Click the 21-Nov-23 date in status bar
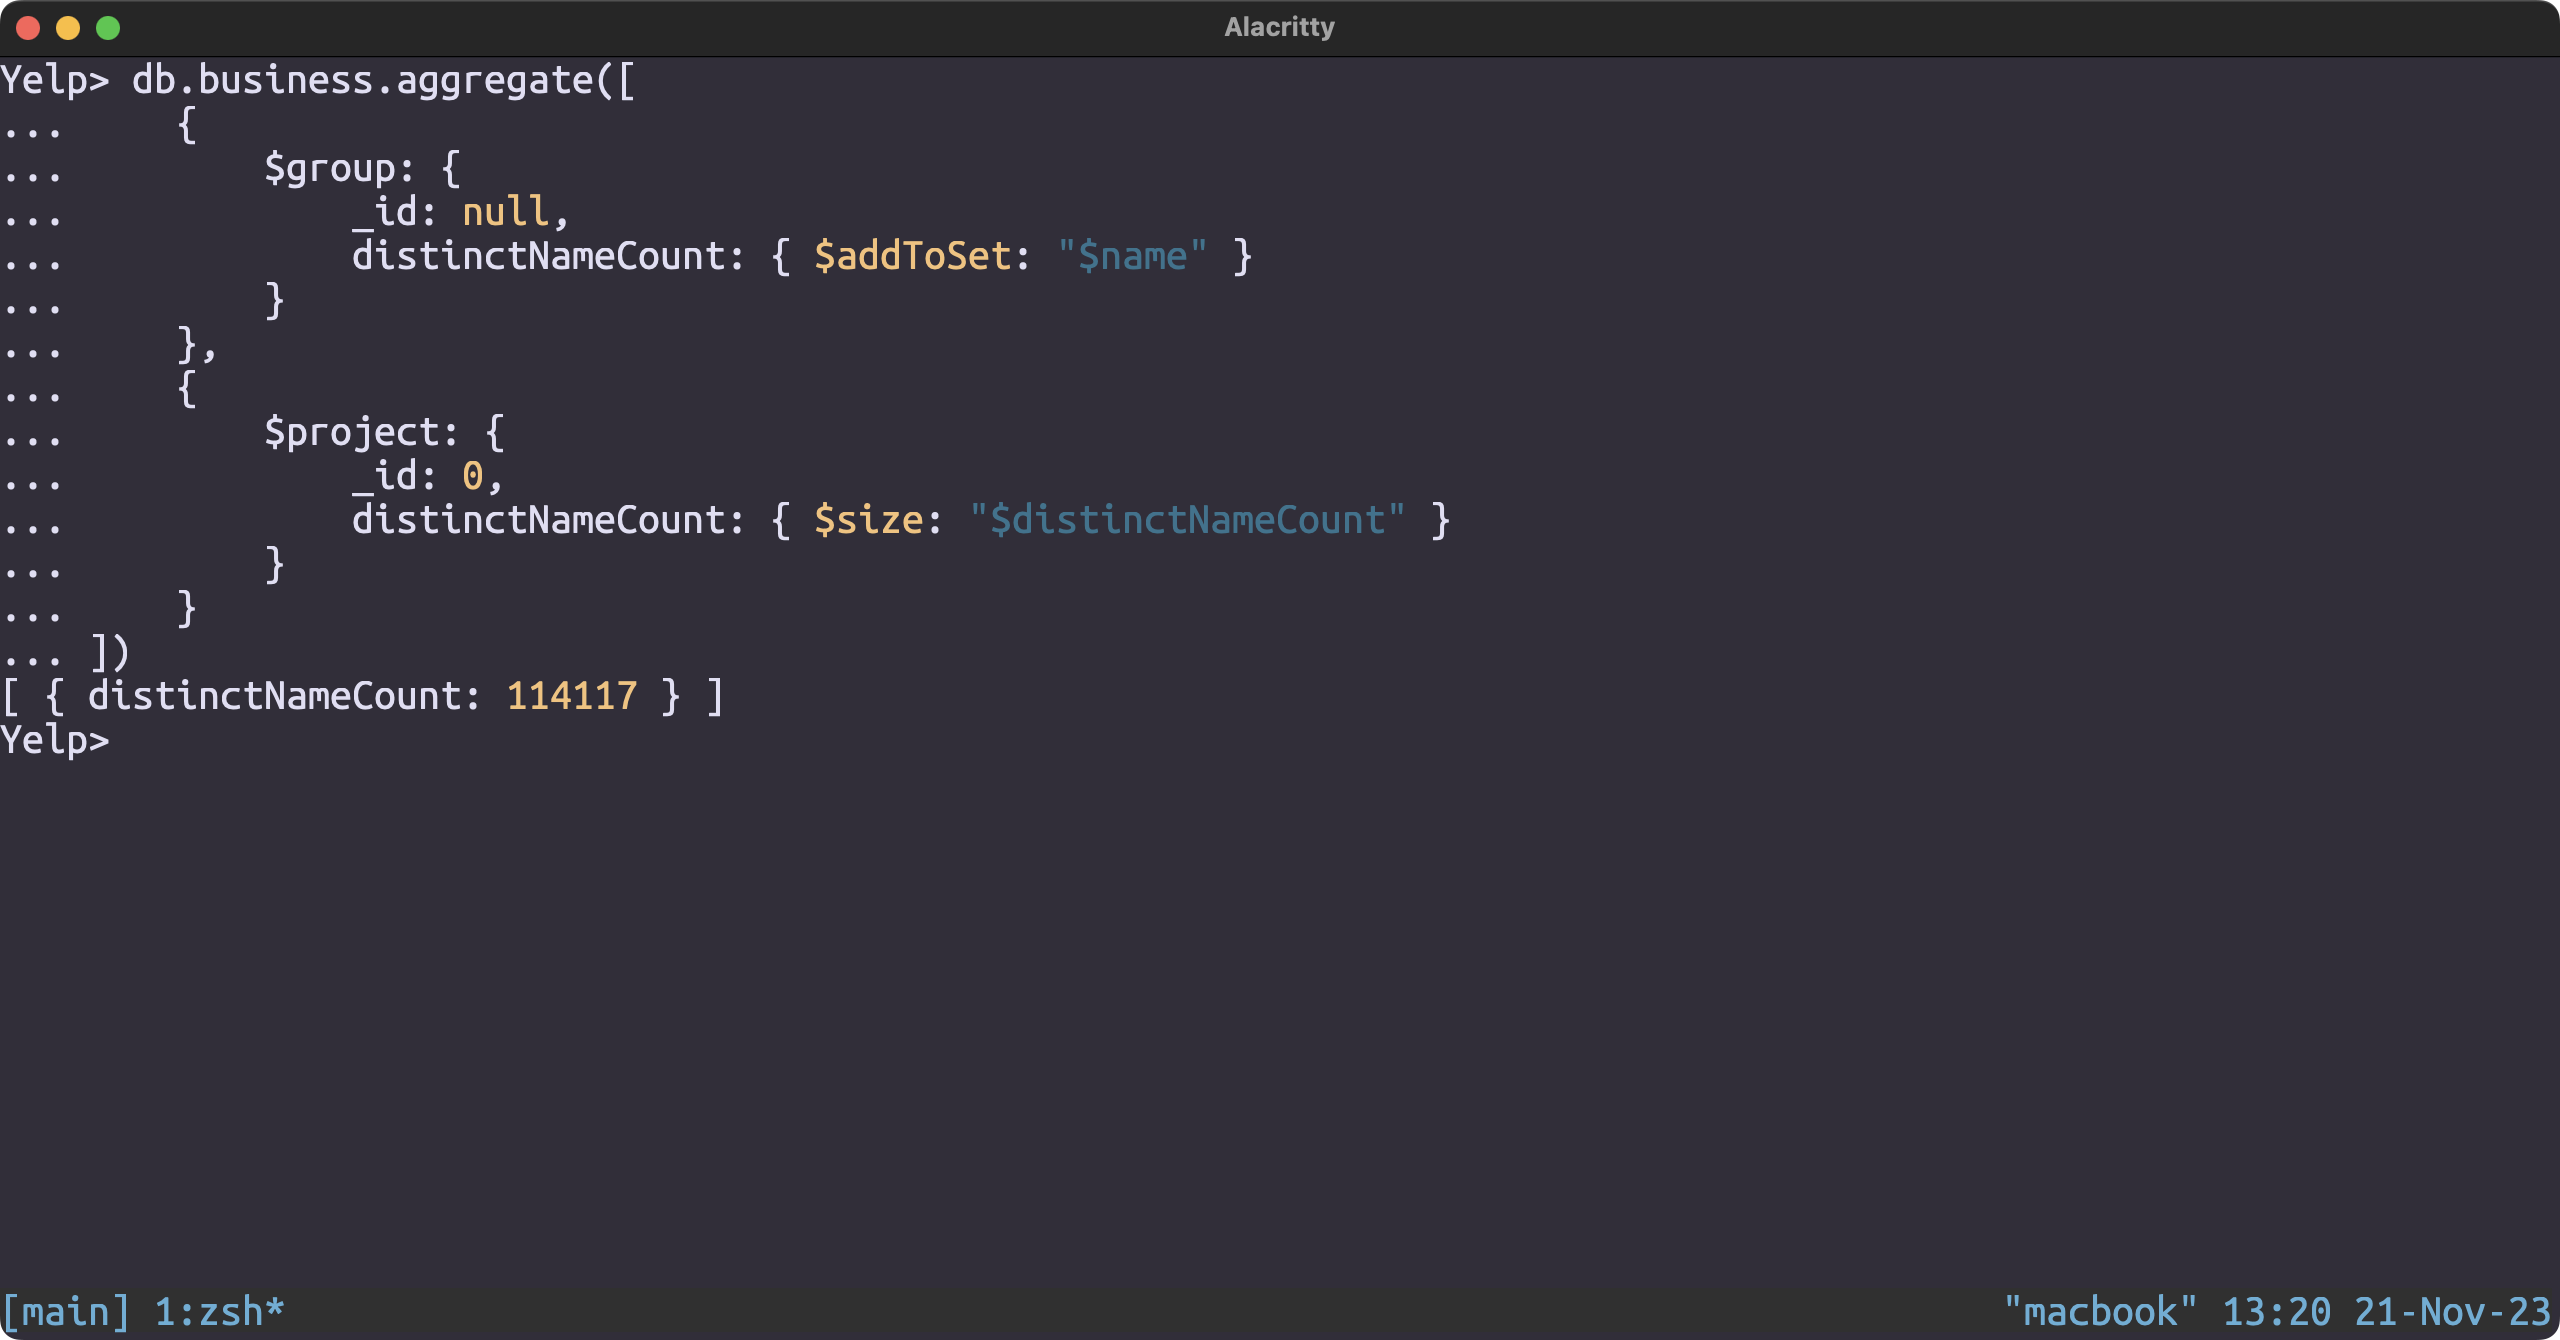 click(2452, 1312)
